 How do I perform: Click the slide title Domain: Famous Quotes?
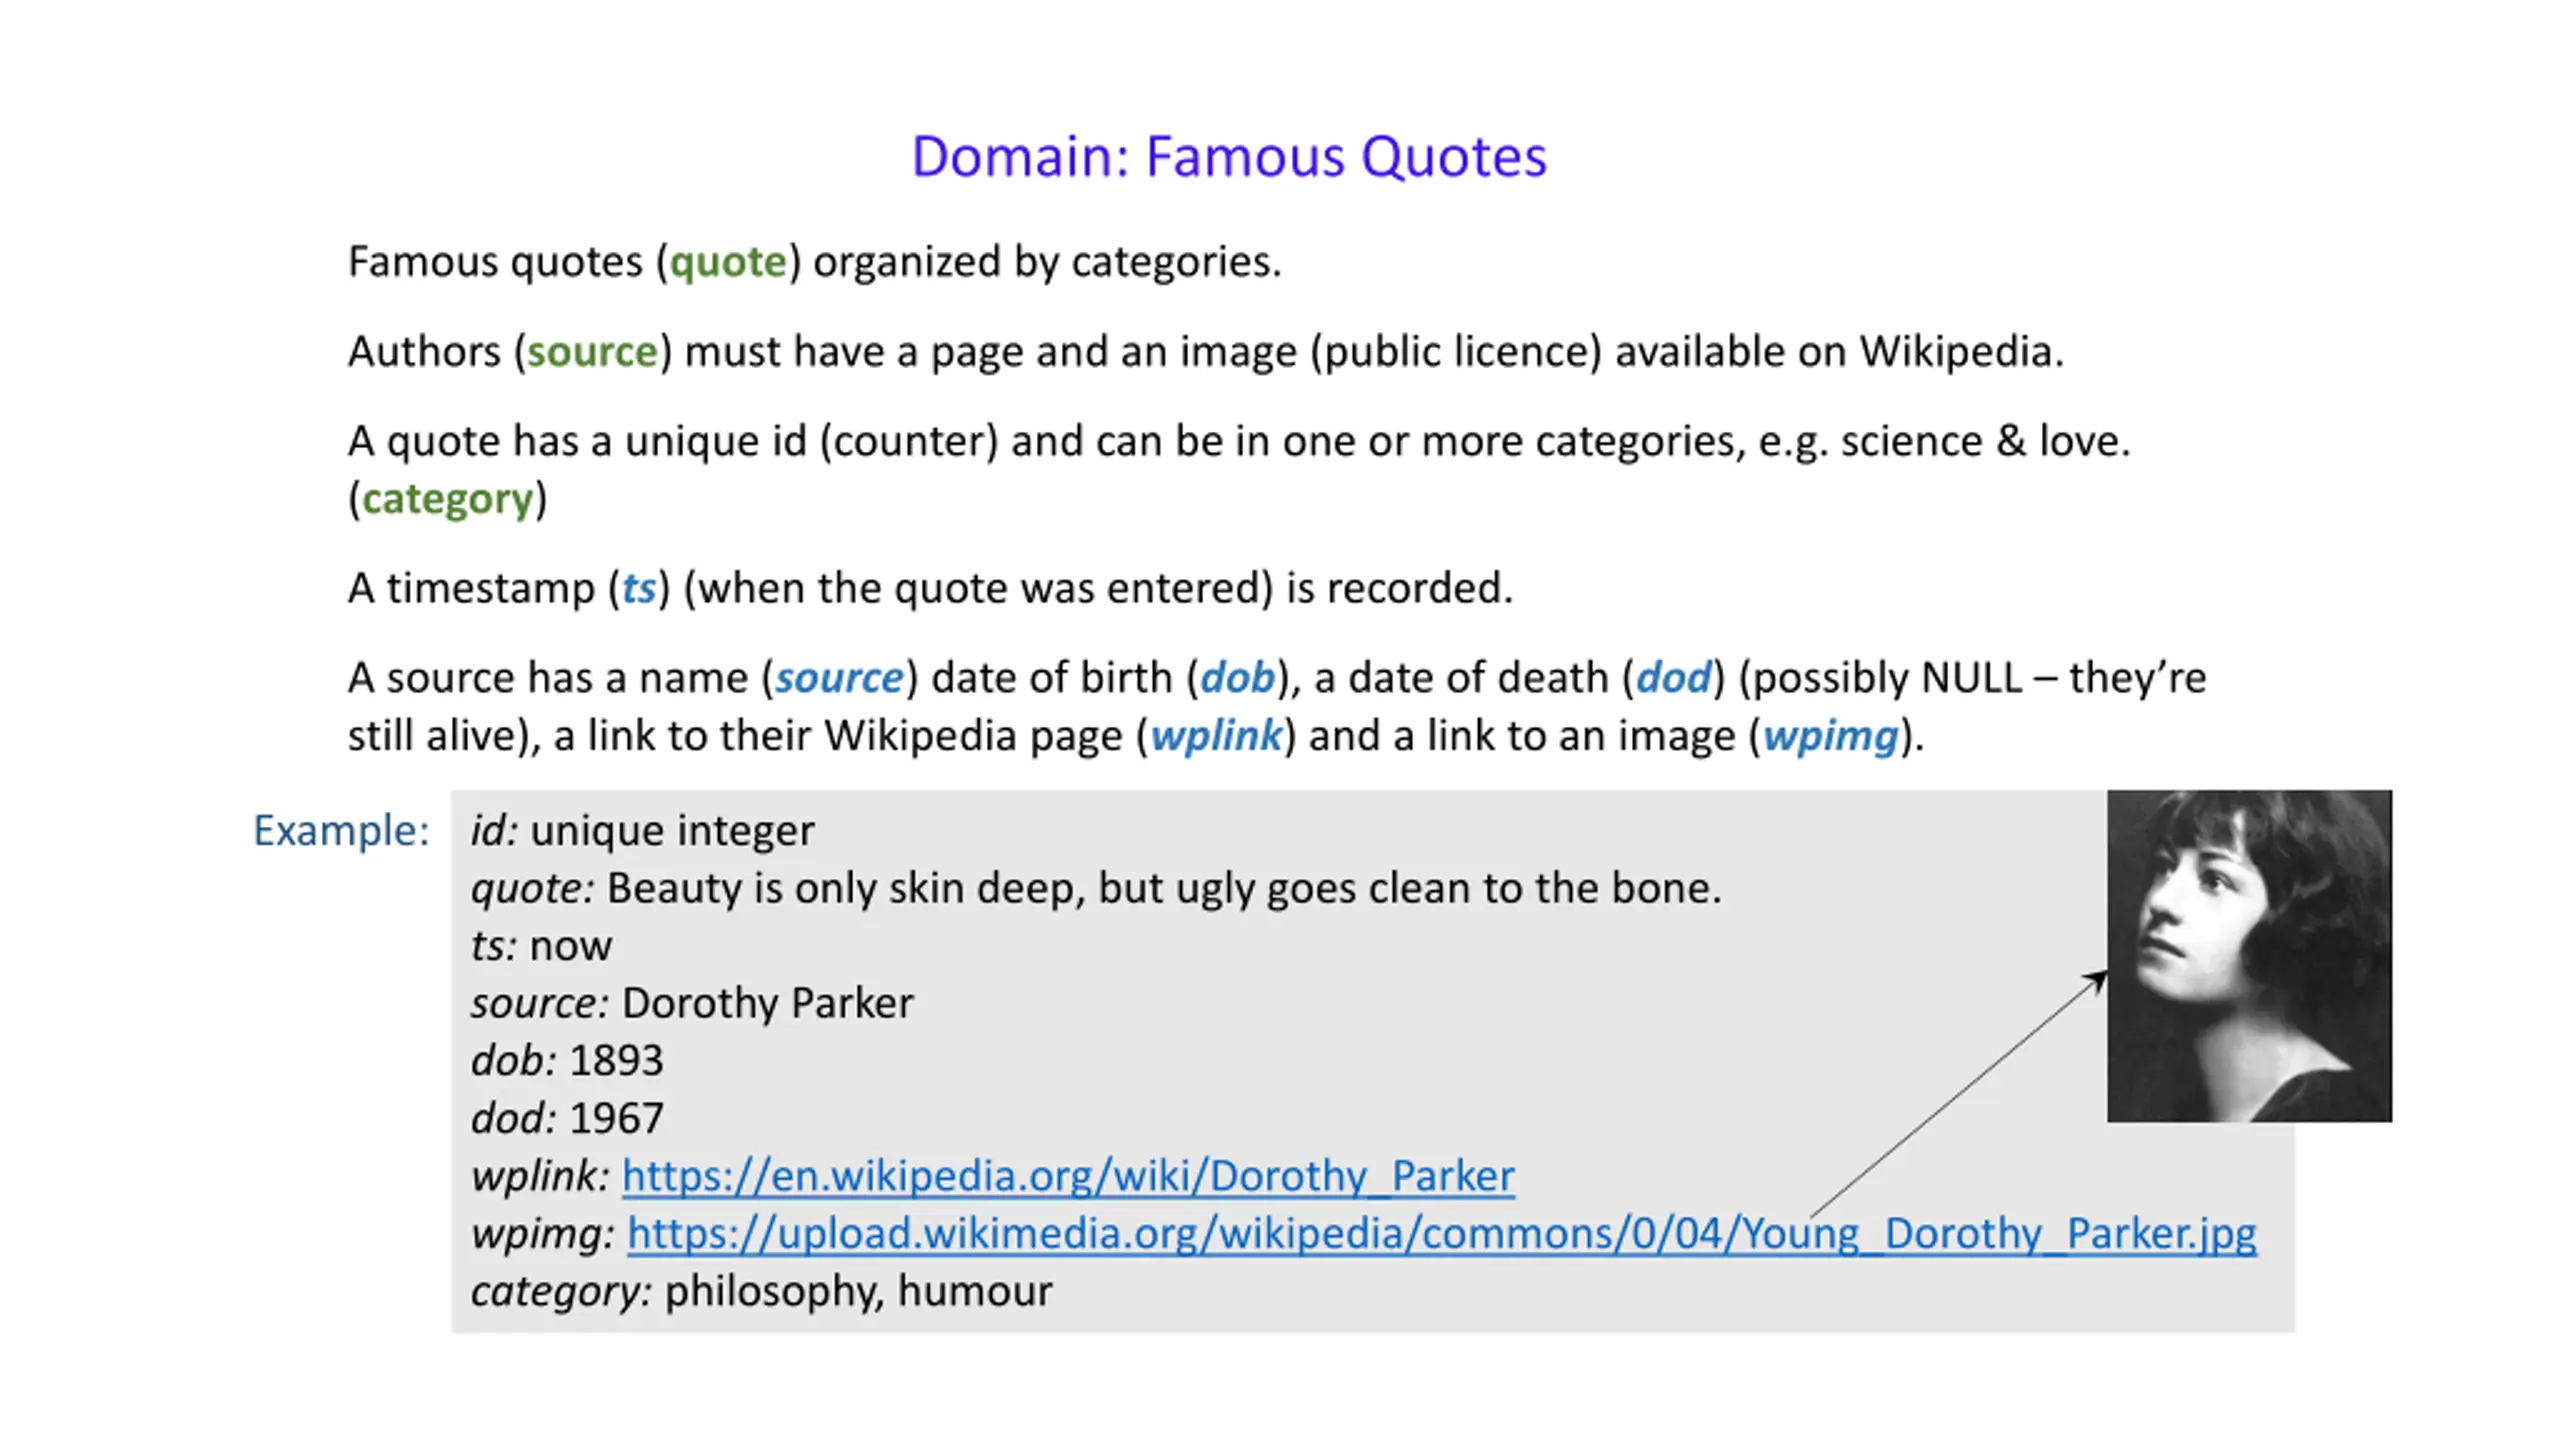pos(1228,157)
